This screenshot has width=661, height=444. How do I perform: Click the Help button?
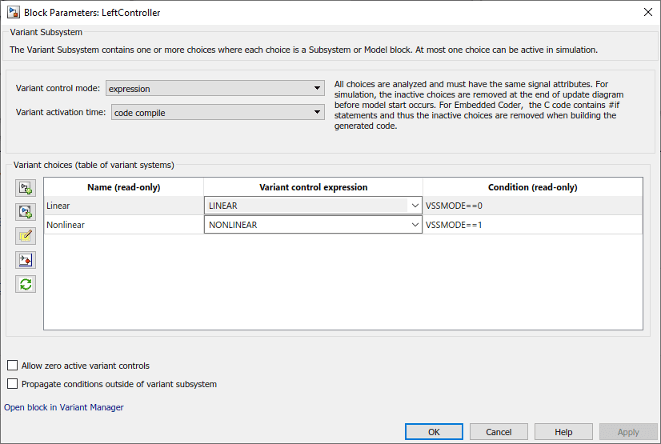coord(563,432)
